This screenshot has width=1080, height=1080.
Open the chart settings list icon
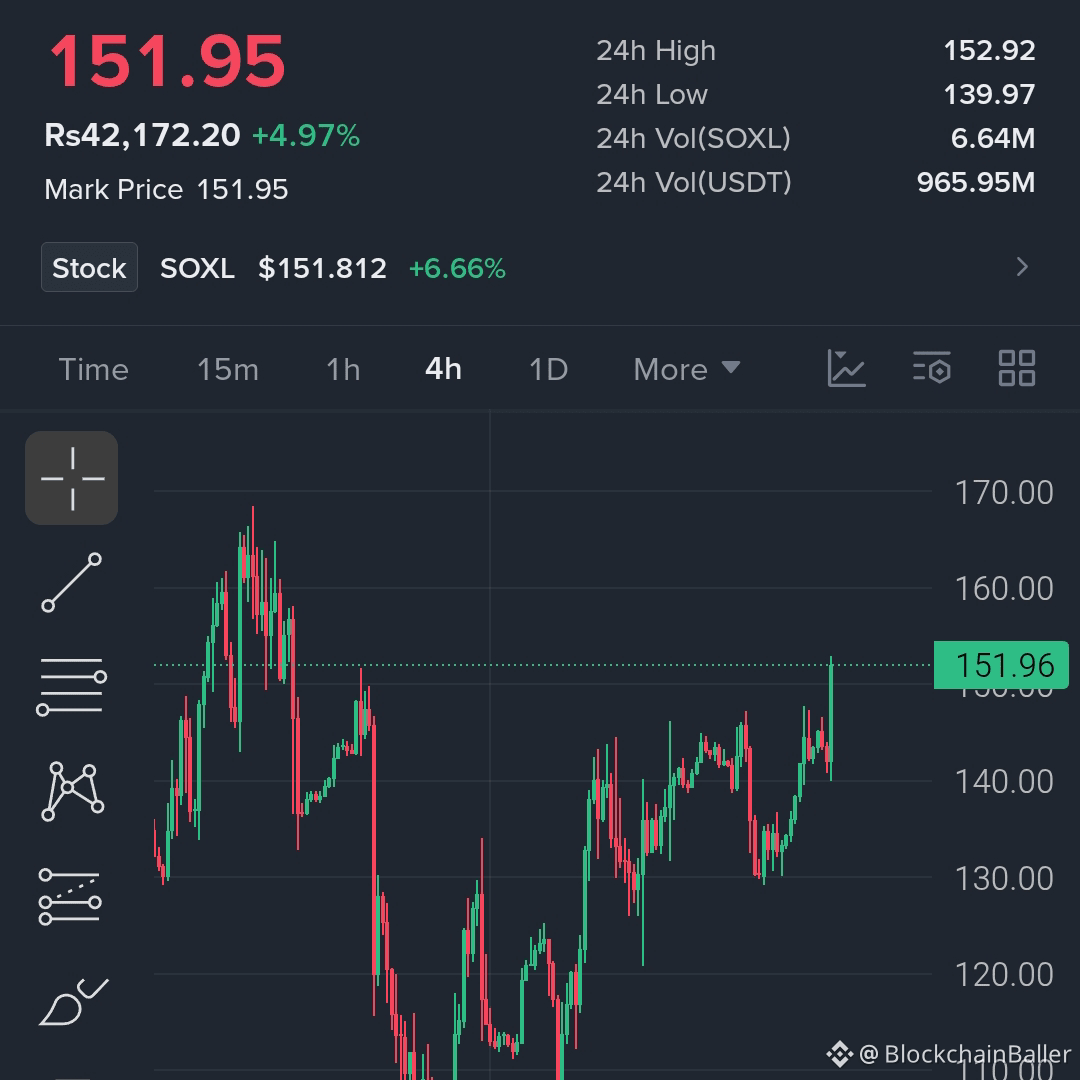[932, 367]
